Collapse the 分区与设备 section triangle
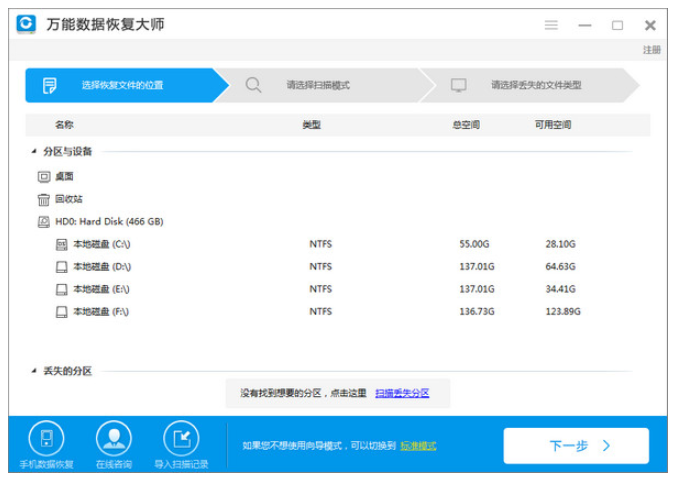The height and width of the screenshot is (480, 674). point(33,152)
